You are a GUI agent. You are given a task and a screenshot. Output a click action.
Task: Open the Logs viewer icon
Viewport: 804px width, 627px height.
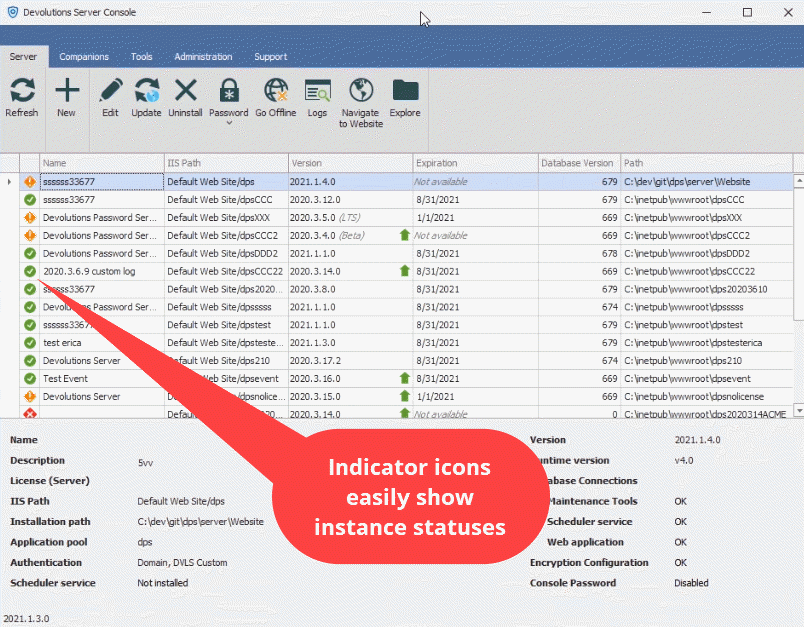click(317, 91)
